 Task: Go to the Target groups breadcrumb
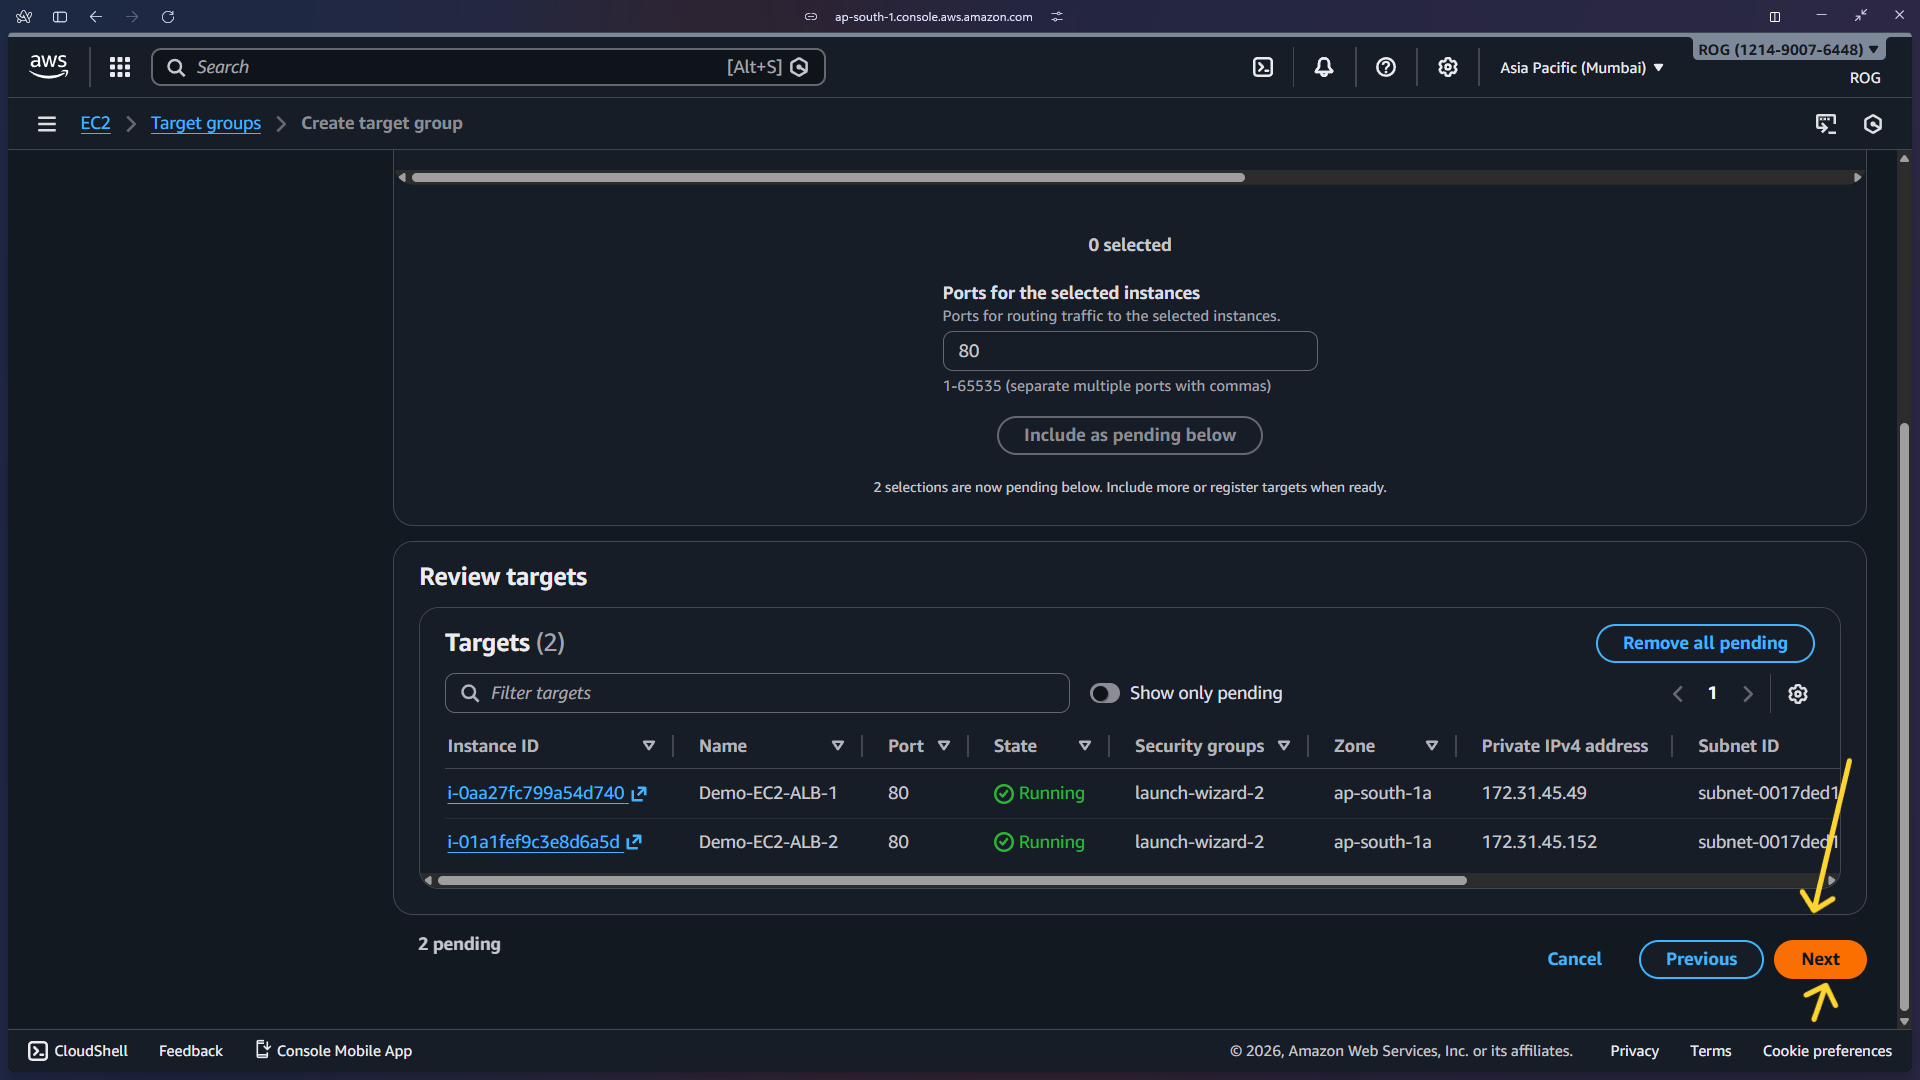(205, 124)
